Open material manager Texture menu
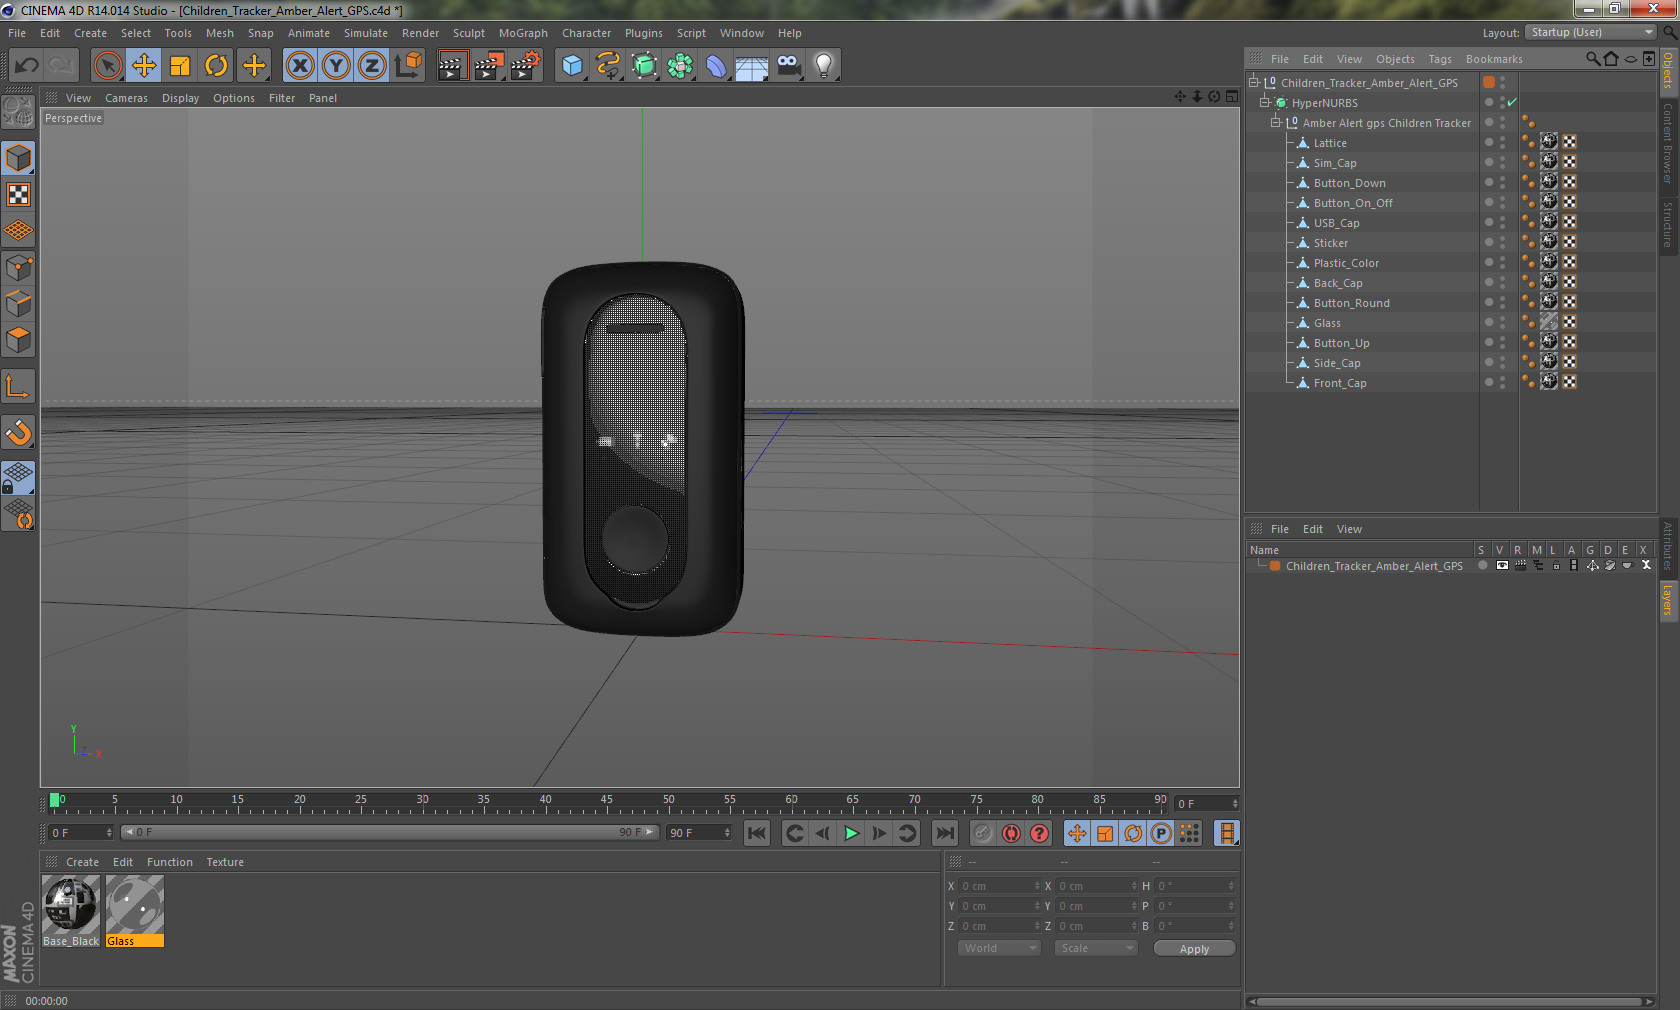The height and width of the screenshot is (1010, 1680). coord(225,862)
